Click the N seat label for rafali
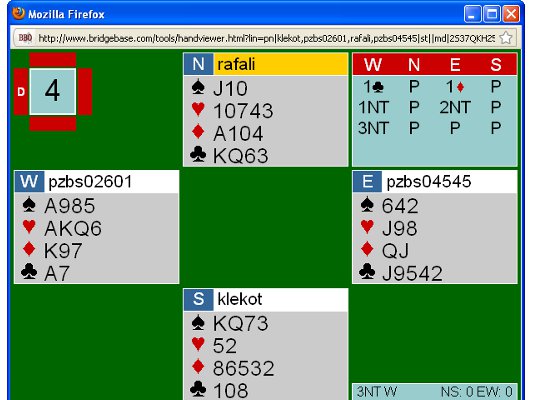This screenshot has width=533, height=400. tap(199, 64)
